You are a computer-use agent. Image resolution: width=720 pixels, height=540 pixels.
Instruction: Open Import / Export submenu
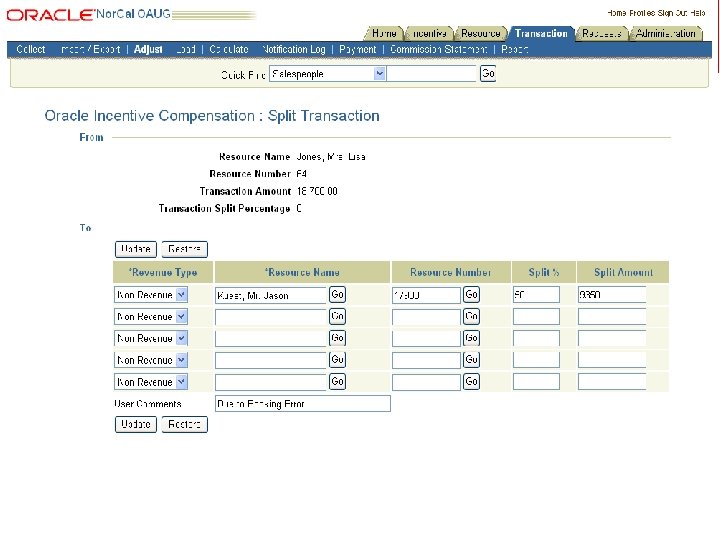pos(90,49)
